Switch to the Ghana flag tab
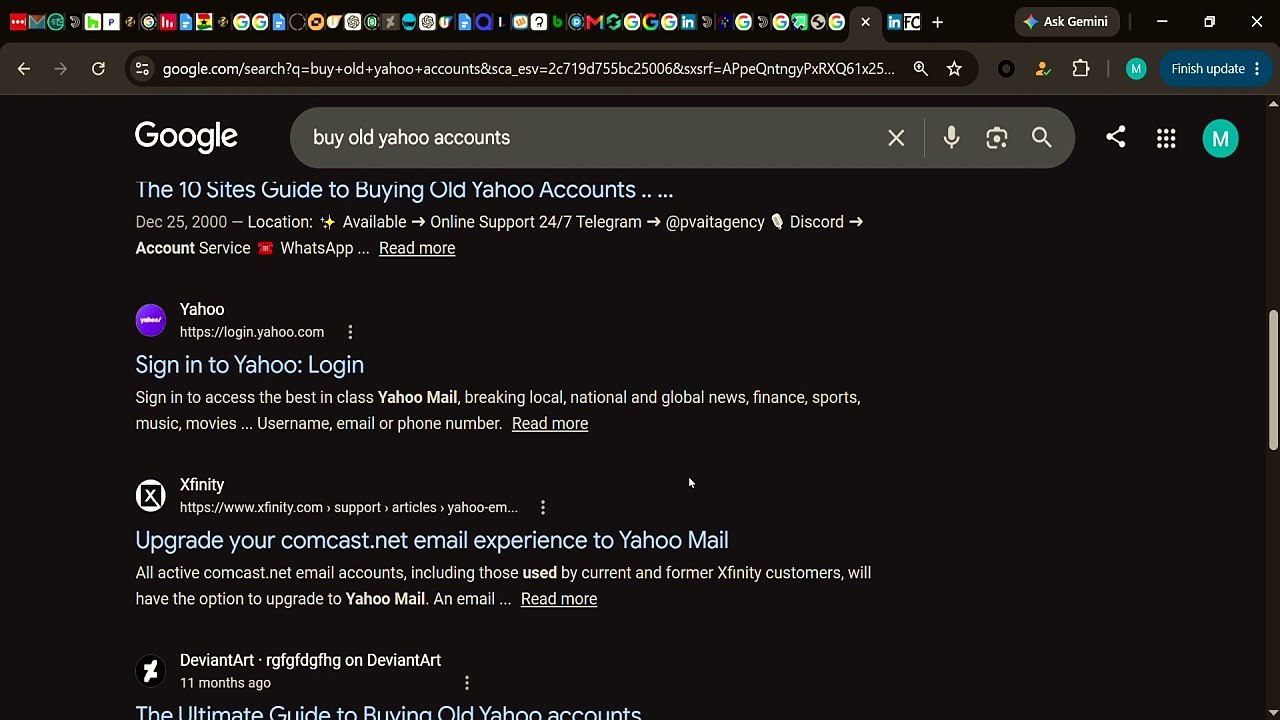This screenshot has height=720, width=1280. pos(204,22)
